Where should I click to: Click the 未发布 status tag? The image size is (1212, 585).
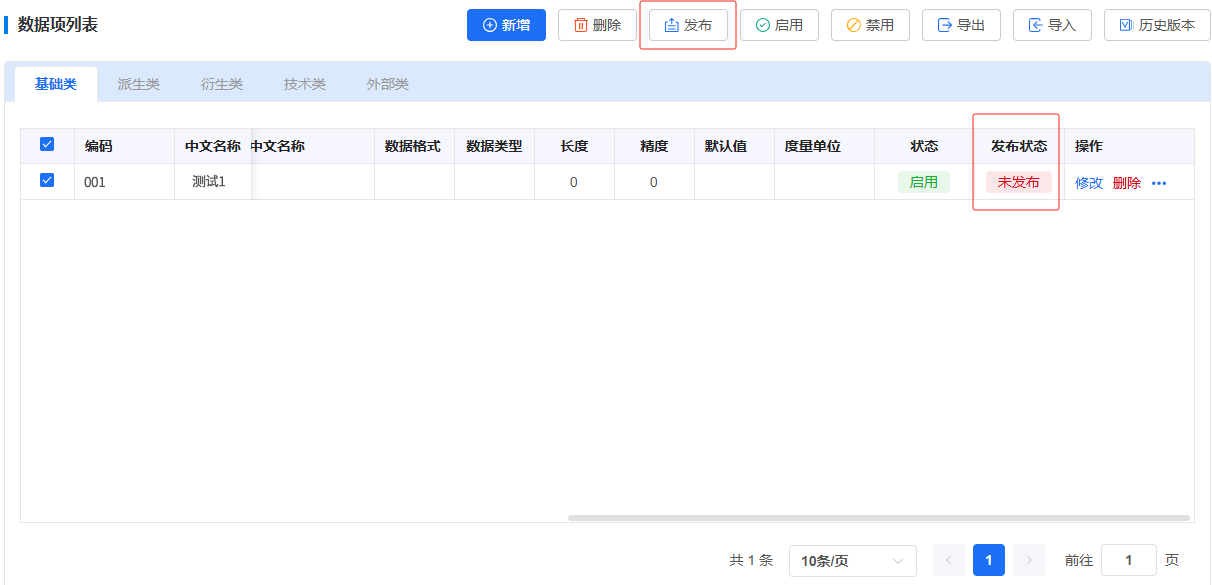[1019, 182]
